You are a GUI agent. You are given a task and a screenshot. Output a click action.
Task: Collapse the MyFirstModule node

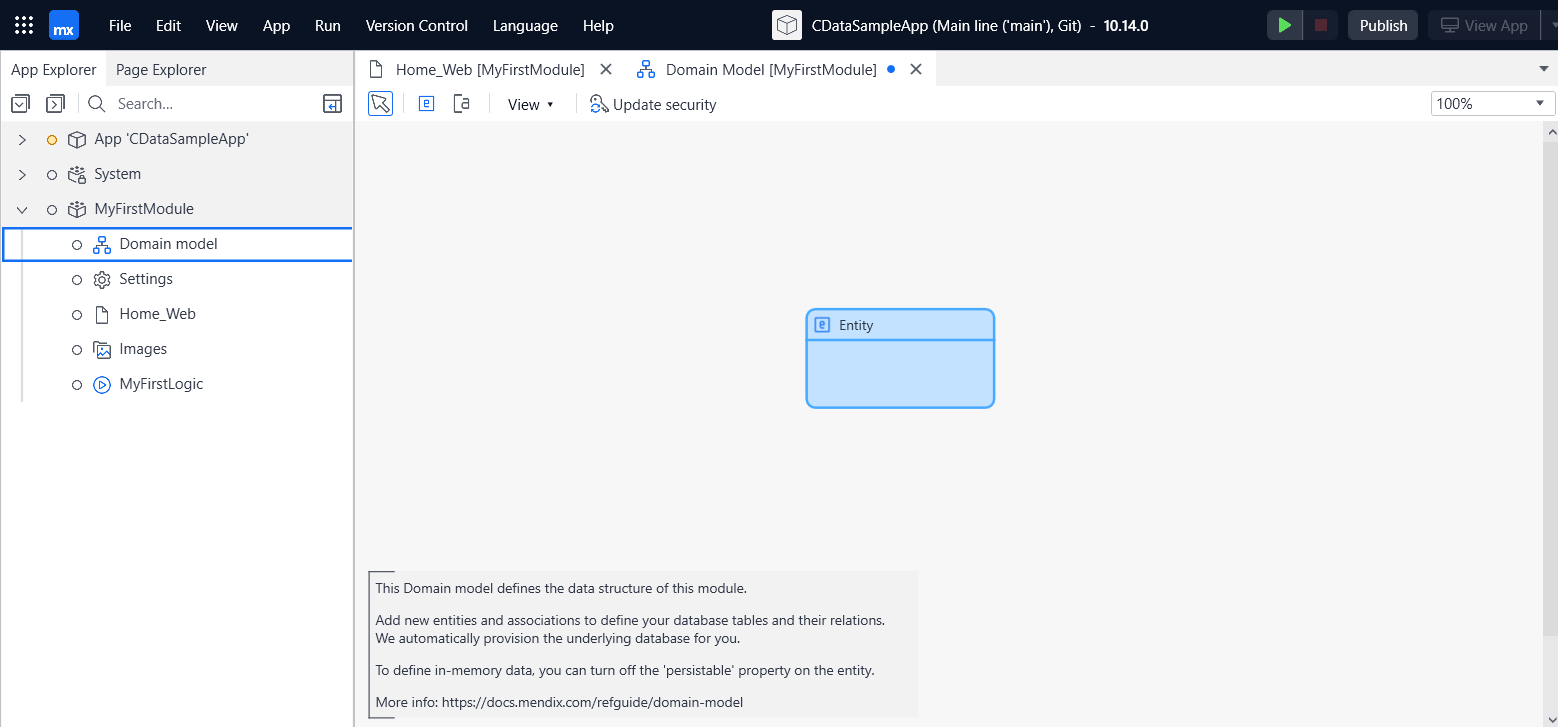pyautogui.click(x=22, y=209)
